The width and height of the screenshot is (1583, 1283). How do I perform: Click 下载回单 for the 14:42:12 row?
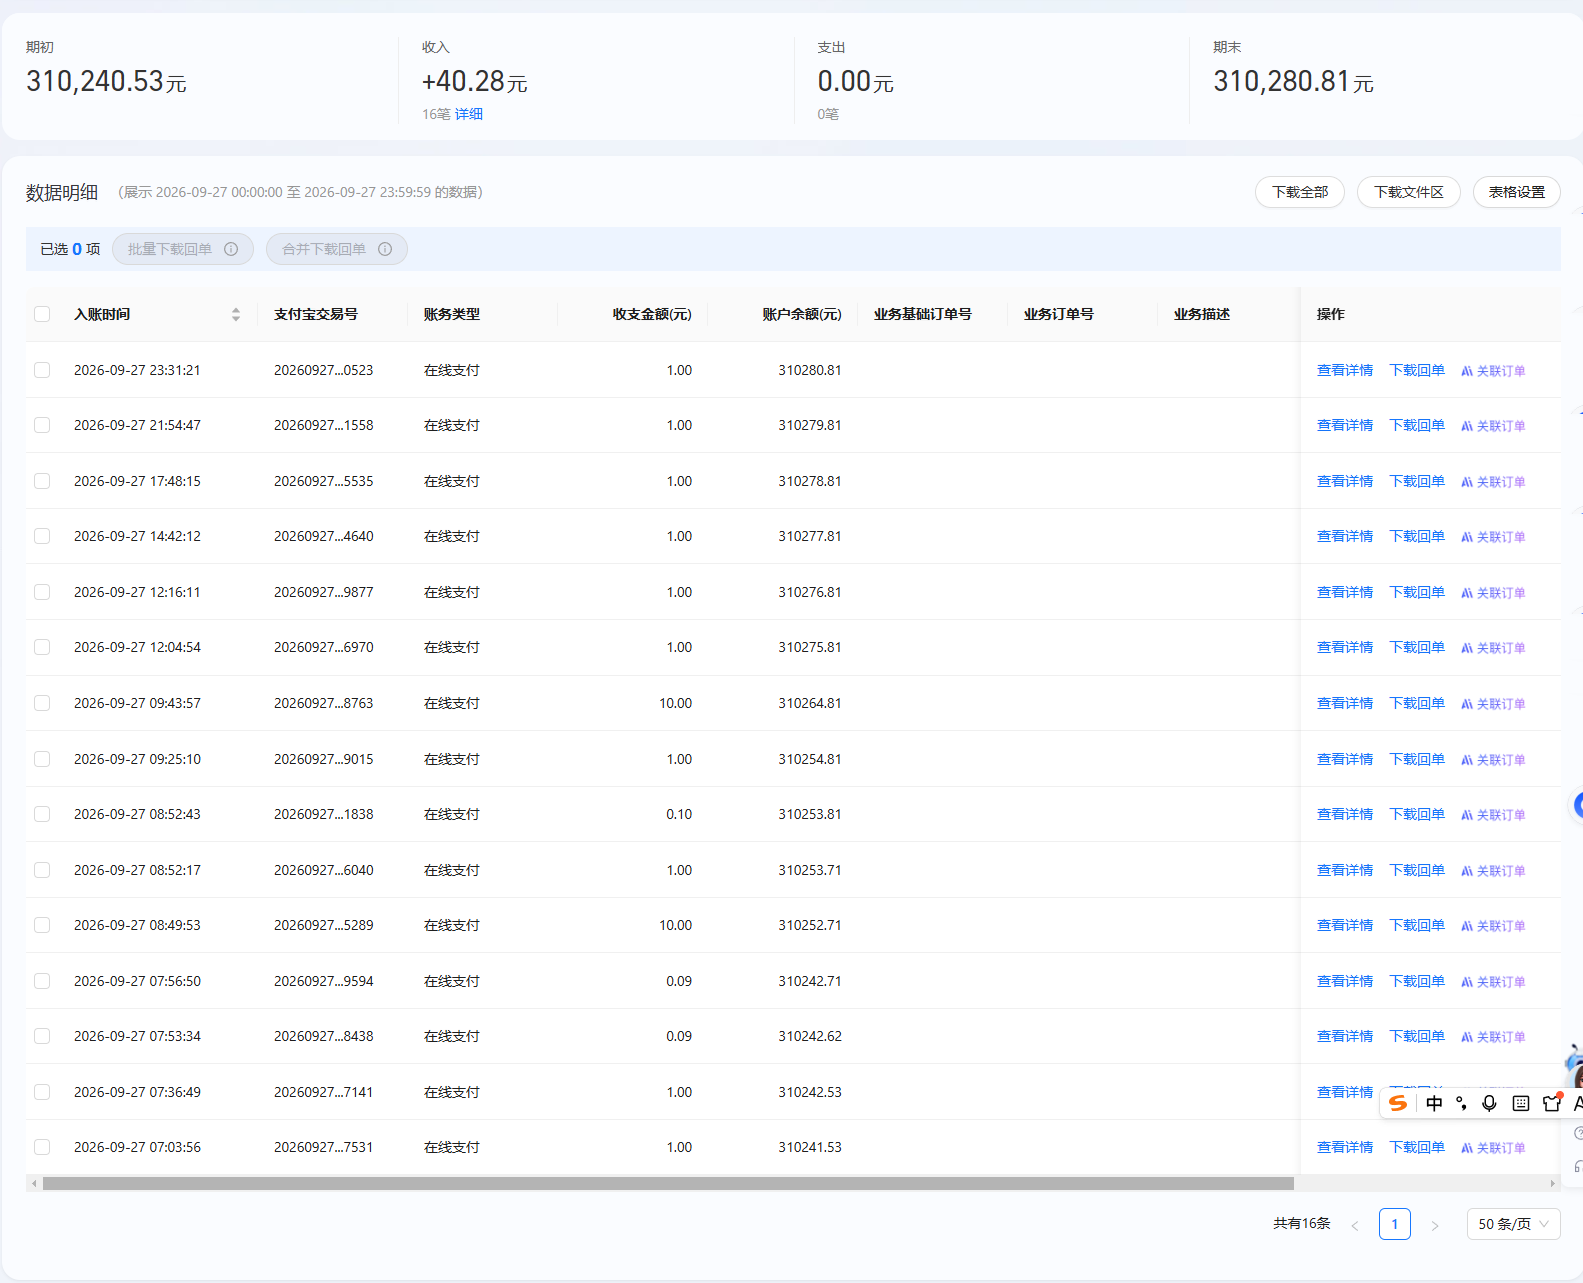coord(1417,536)
